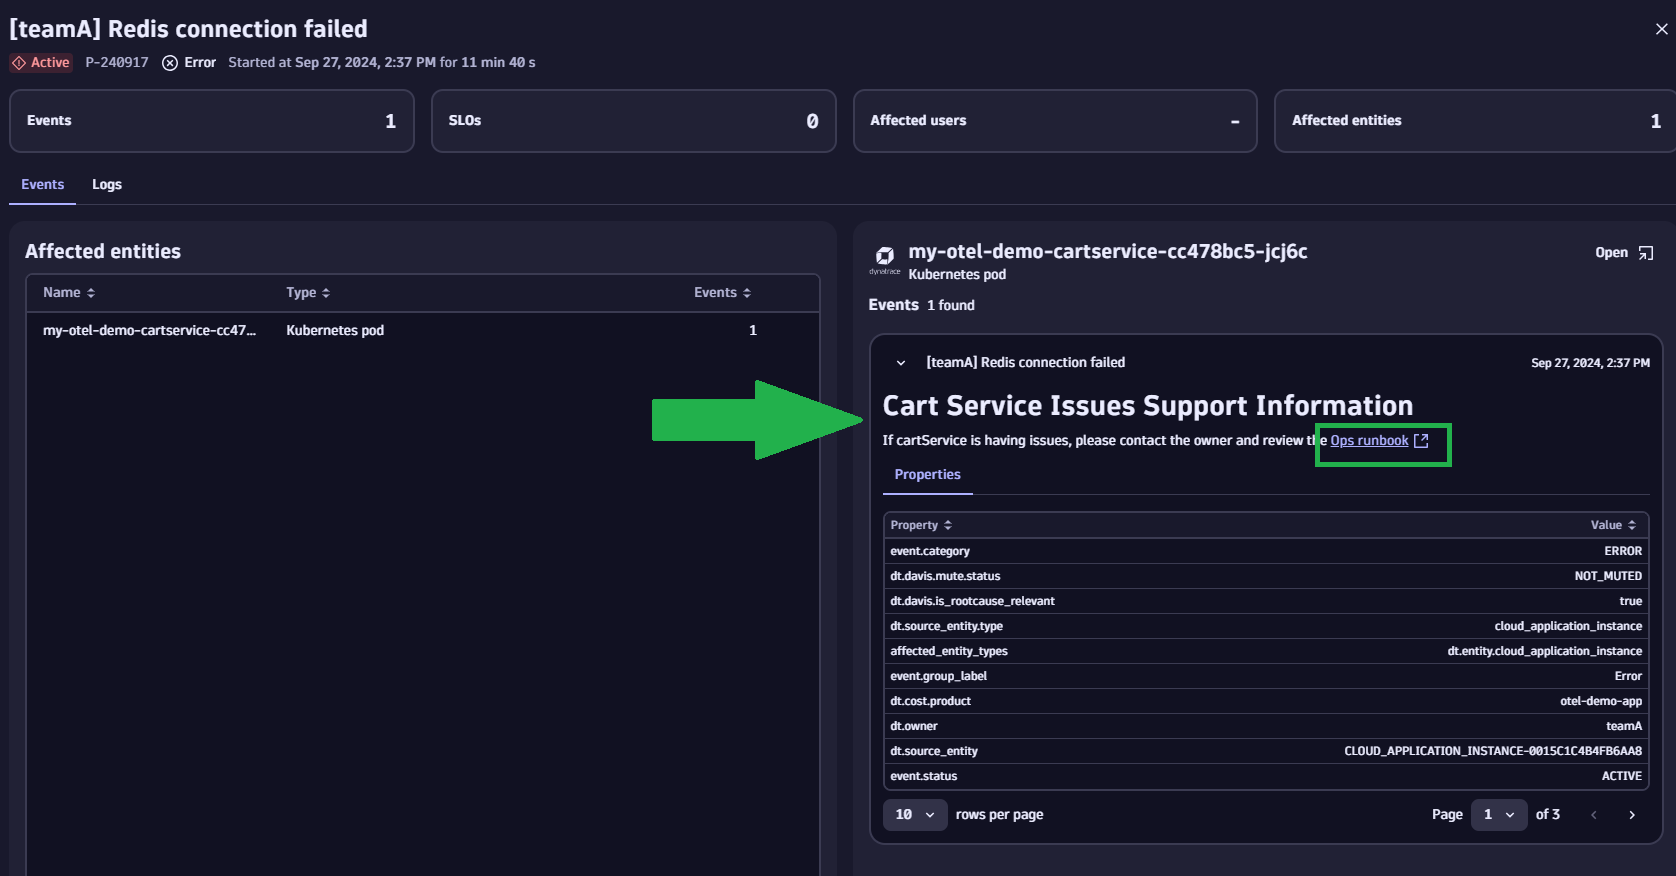Image resolution: width=1676 pixels, height=876 pixels.
Task: Click the cloud_application_instance value
Action: coord(1568,626)
